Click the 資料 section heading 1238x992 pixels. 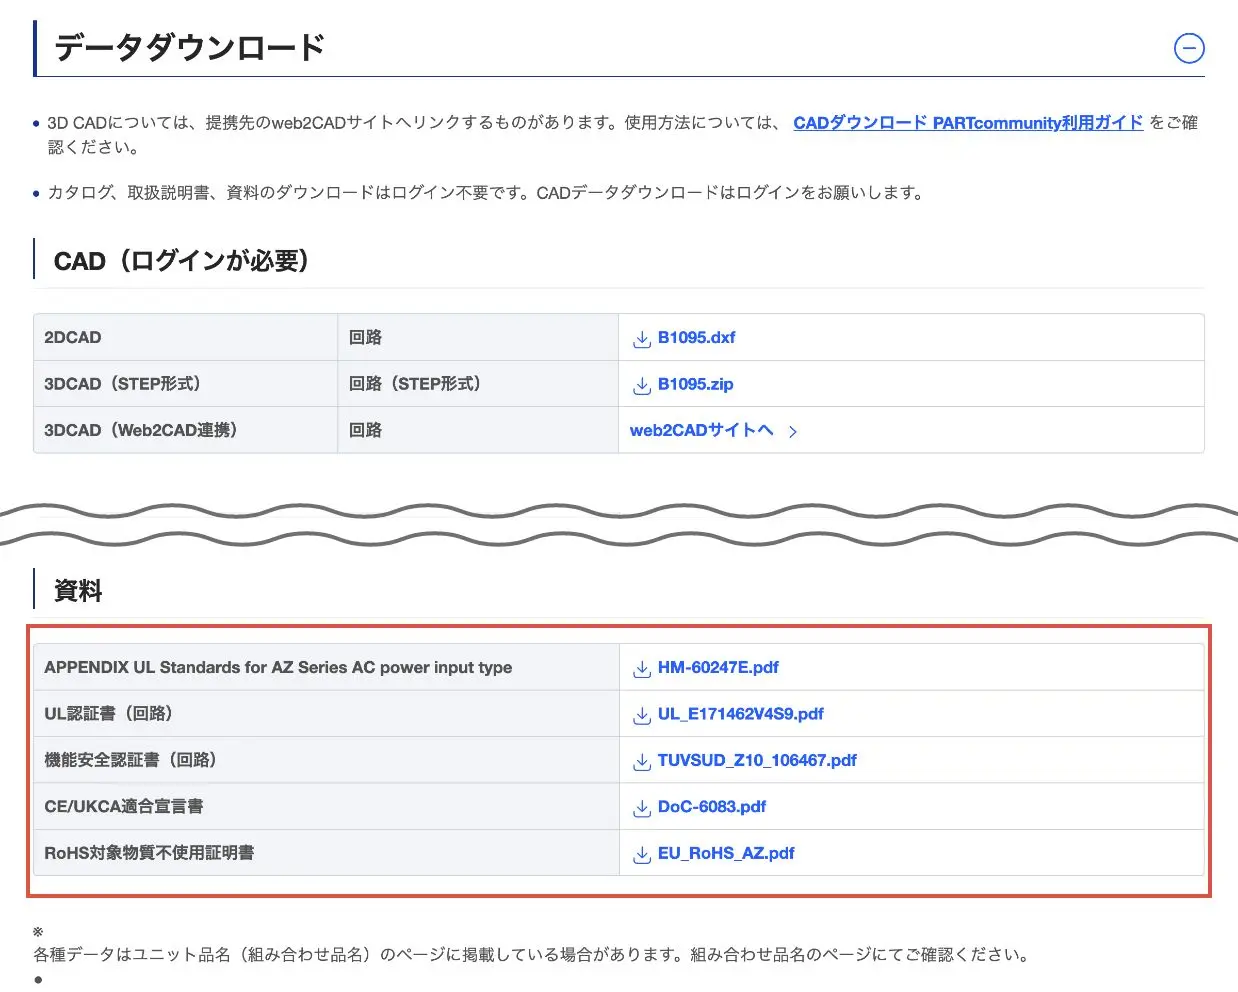(x=78, y=591)
